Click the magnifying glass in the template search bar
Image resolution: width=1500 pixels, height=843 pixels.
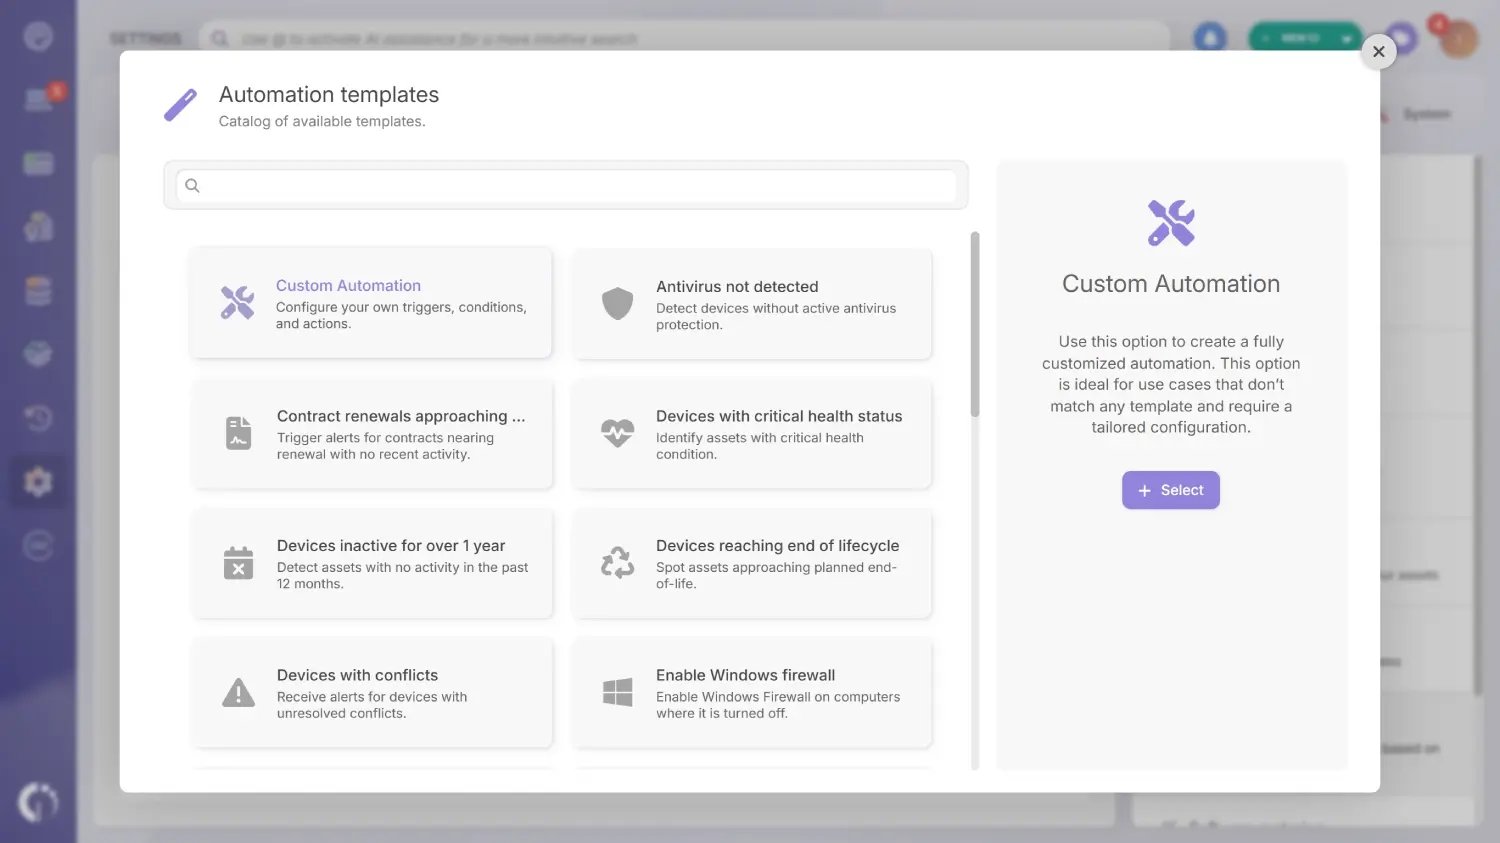(192, 185)
